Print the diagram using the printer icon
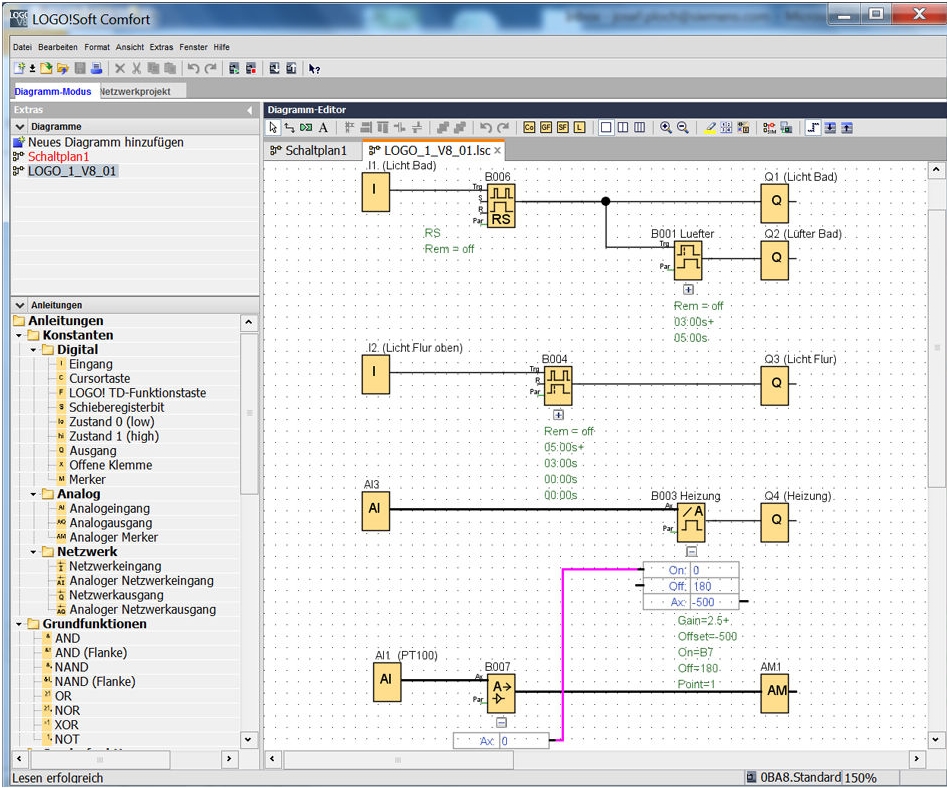This screenshot has width=947, height=788. click(x=96, y=68)
